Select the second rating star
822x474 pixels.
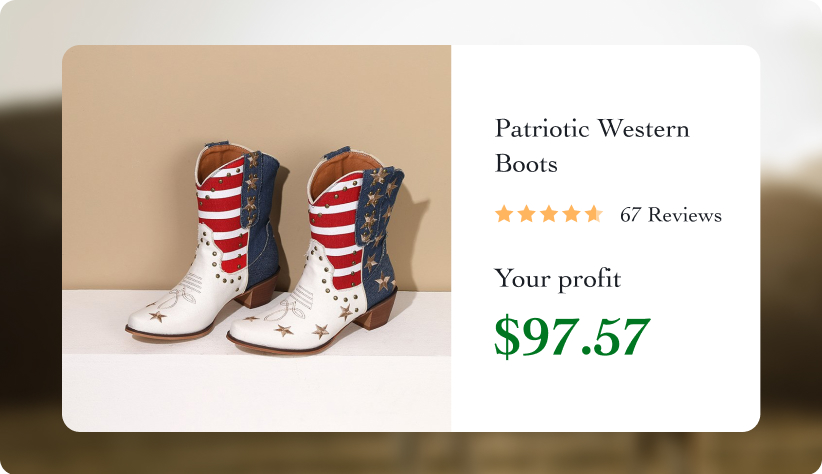[x=526, y=214]
